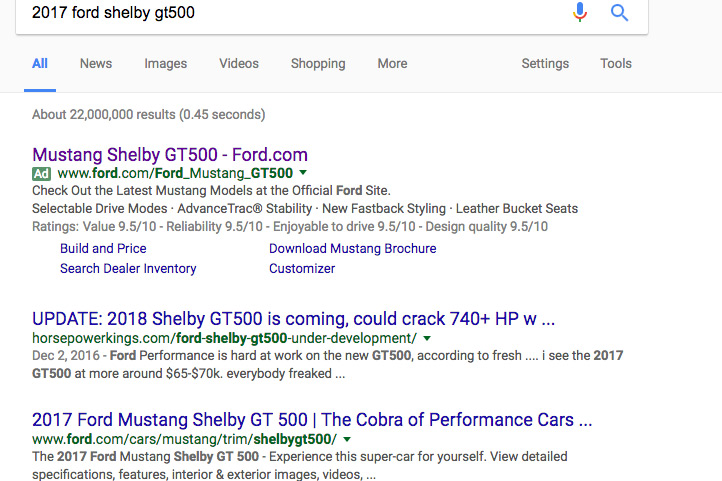Open dropdown arrow beside horsepowerkings.com URL

pos(415,339)
